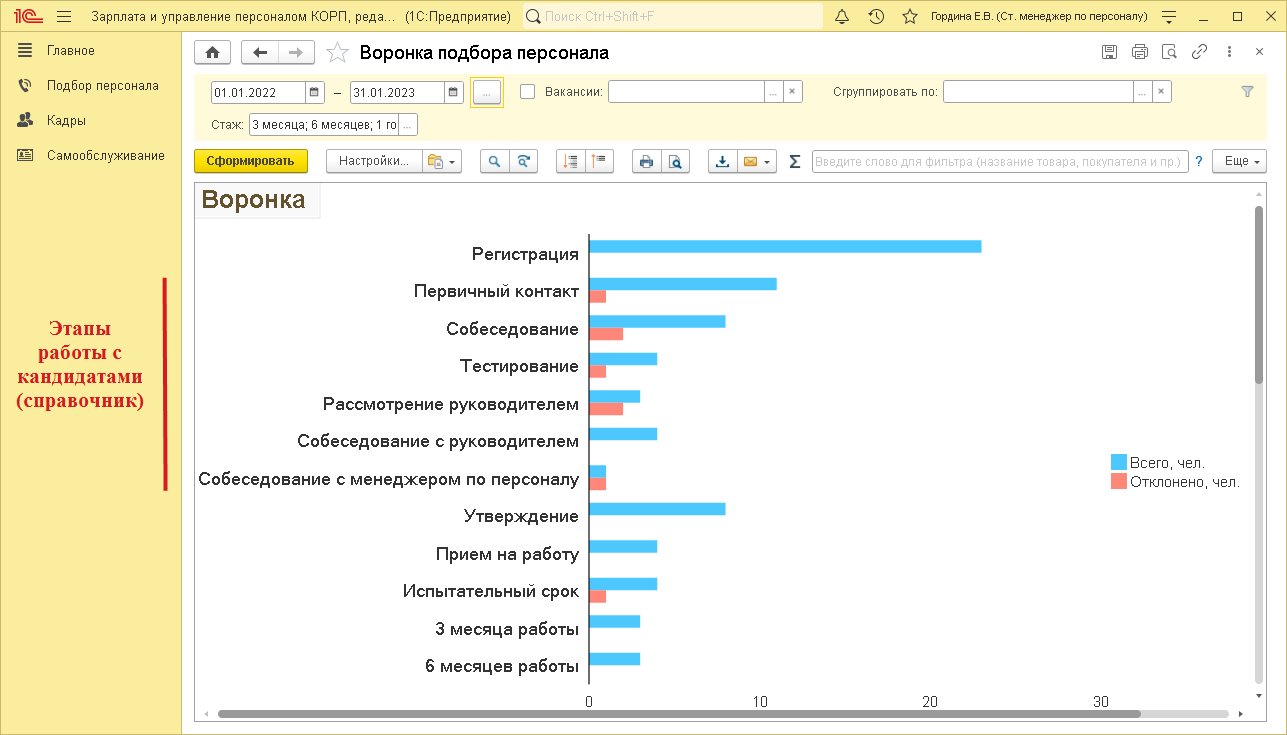Click blue Регистрация bar in chart

pyautogui.click(x=785, y=247)
